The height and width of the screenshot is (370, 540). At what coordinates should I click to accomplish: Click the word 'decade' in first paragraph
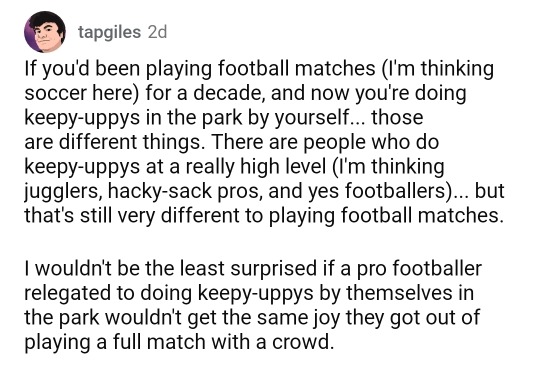pos(229,93)
